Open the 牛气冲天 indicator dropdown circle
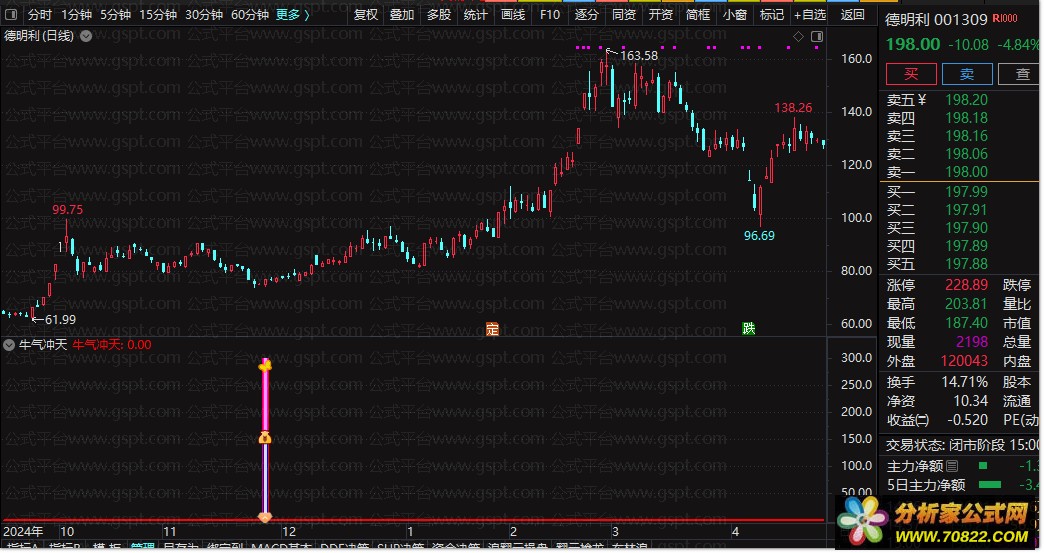 [9, 344]
